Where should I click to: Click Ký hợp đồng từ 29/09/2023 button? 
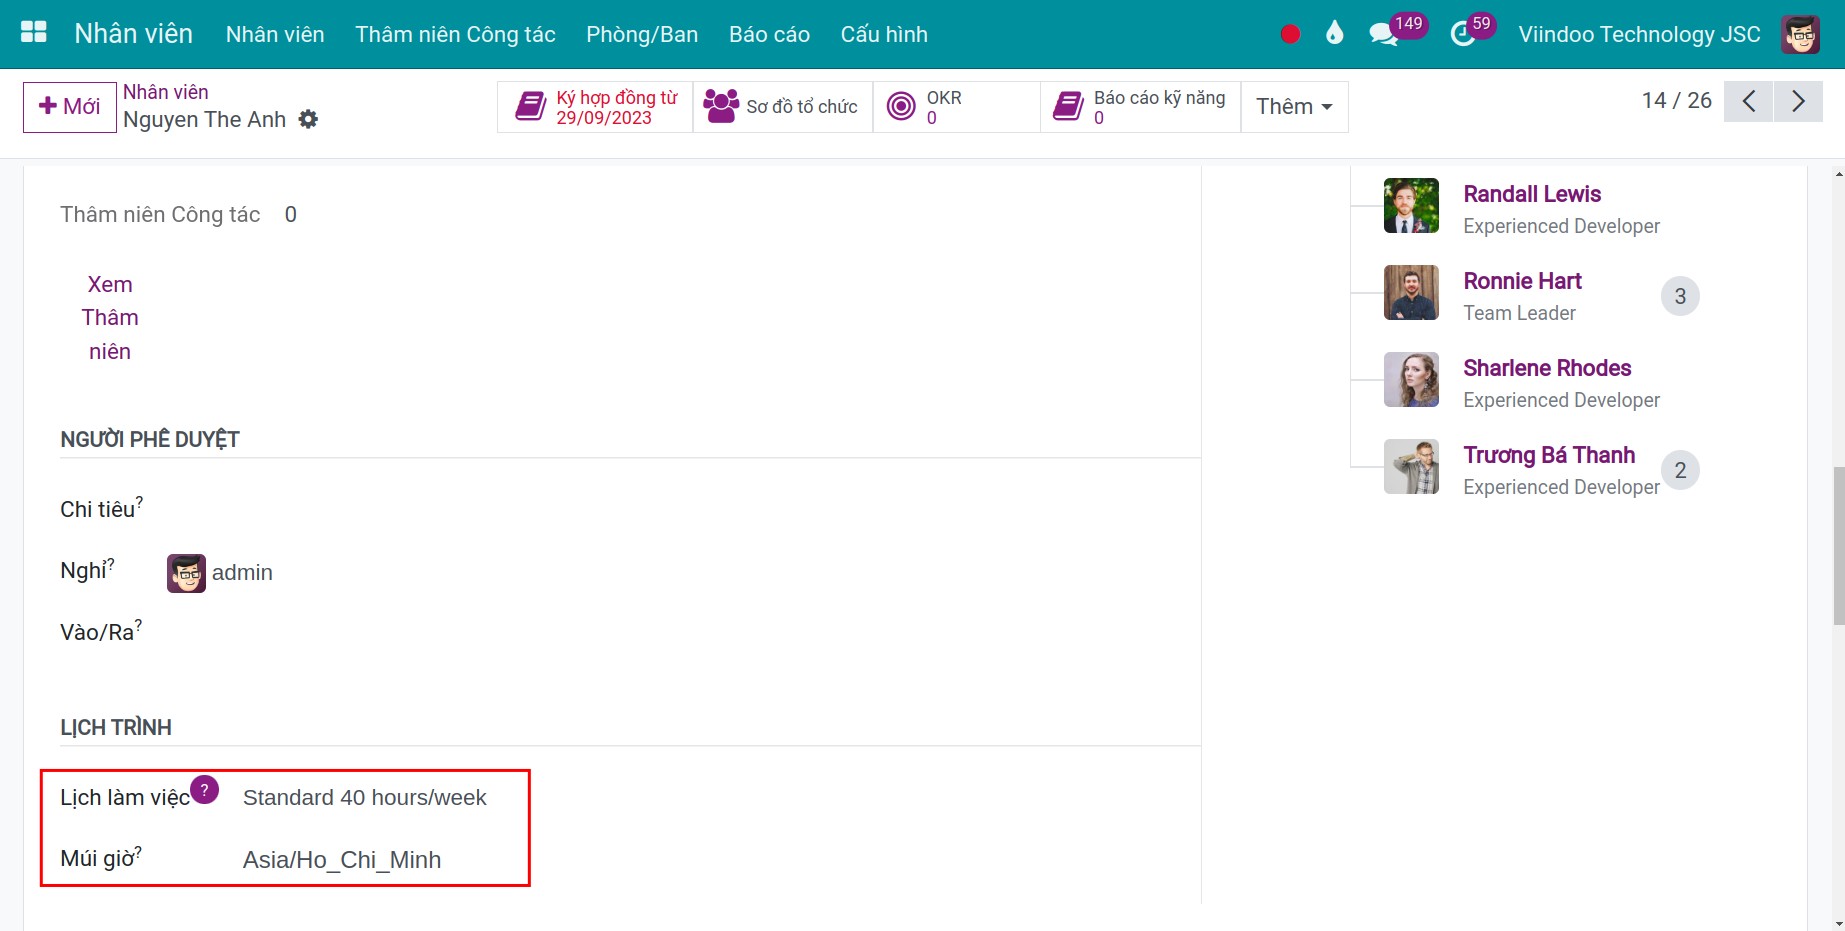point(595,107)
